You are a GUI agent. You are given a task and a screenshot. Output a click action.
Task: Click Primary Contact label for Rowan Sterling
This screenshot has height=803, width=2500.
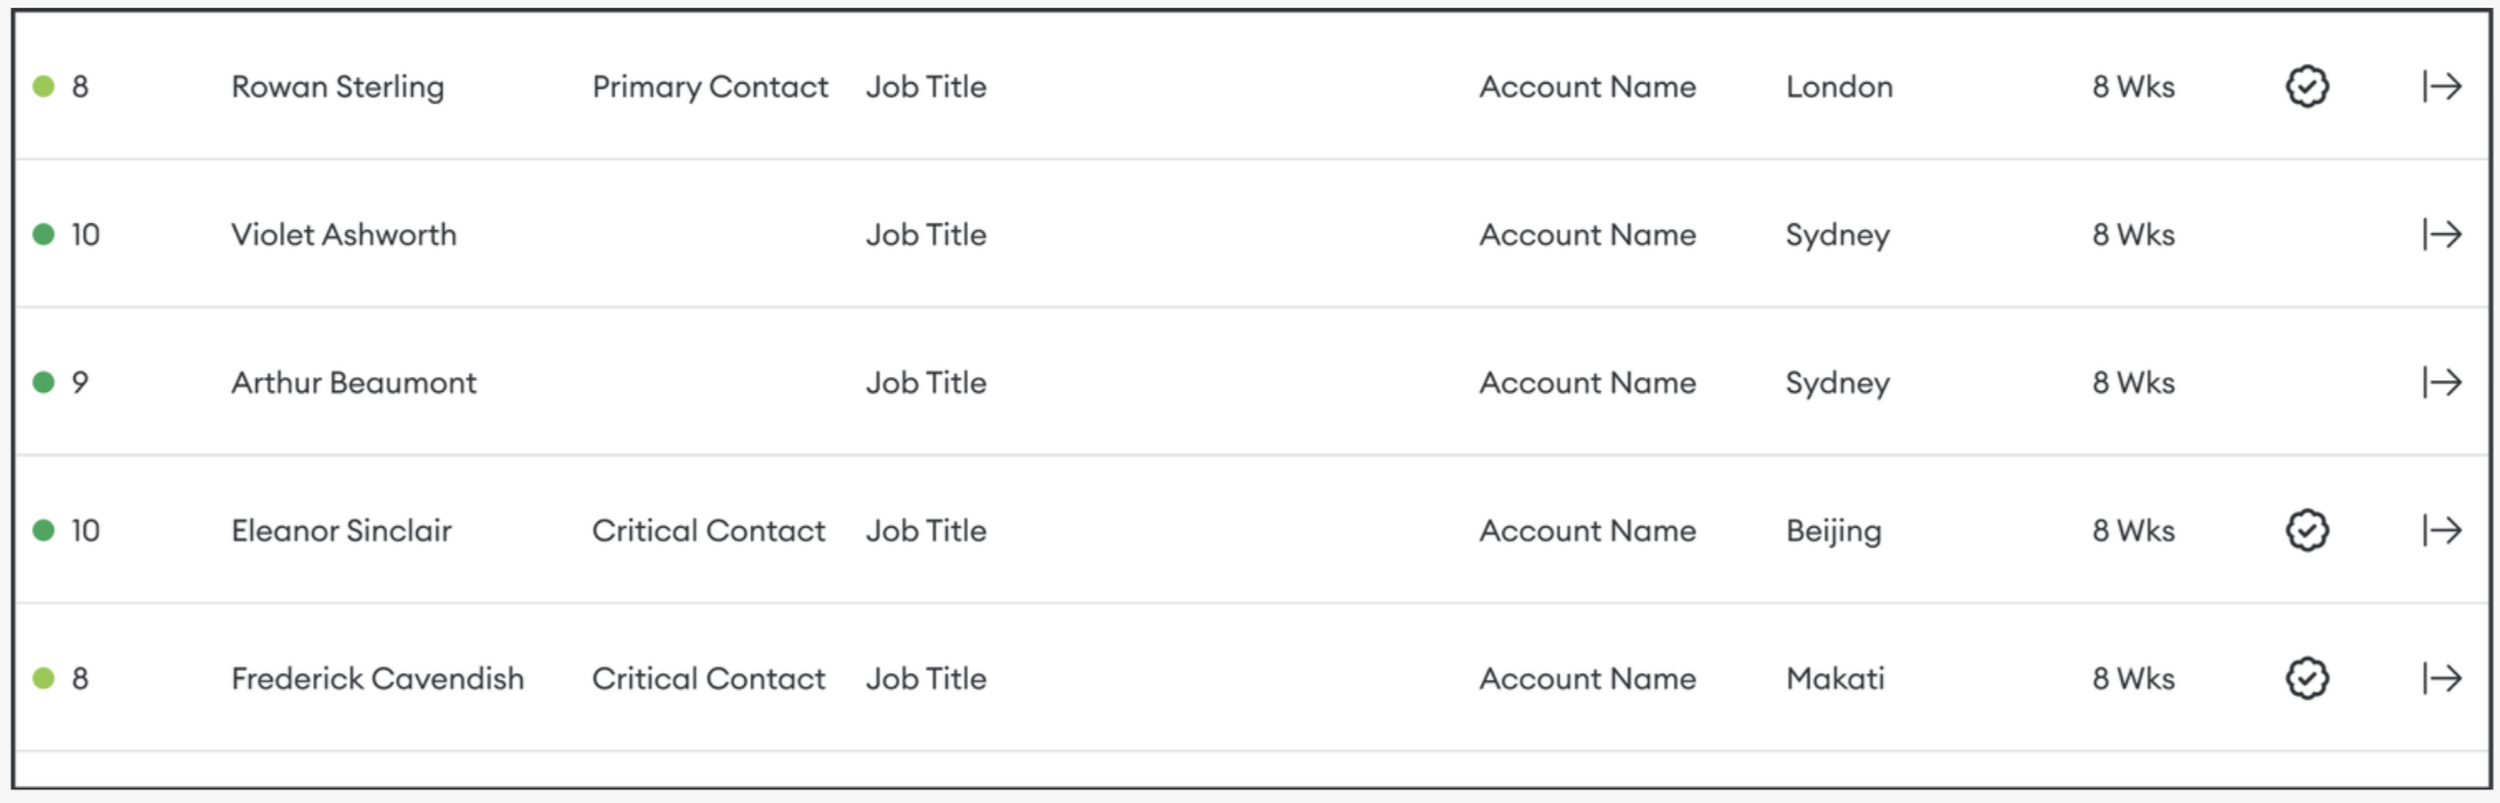[710, 87]
